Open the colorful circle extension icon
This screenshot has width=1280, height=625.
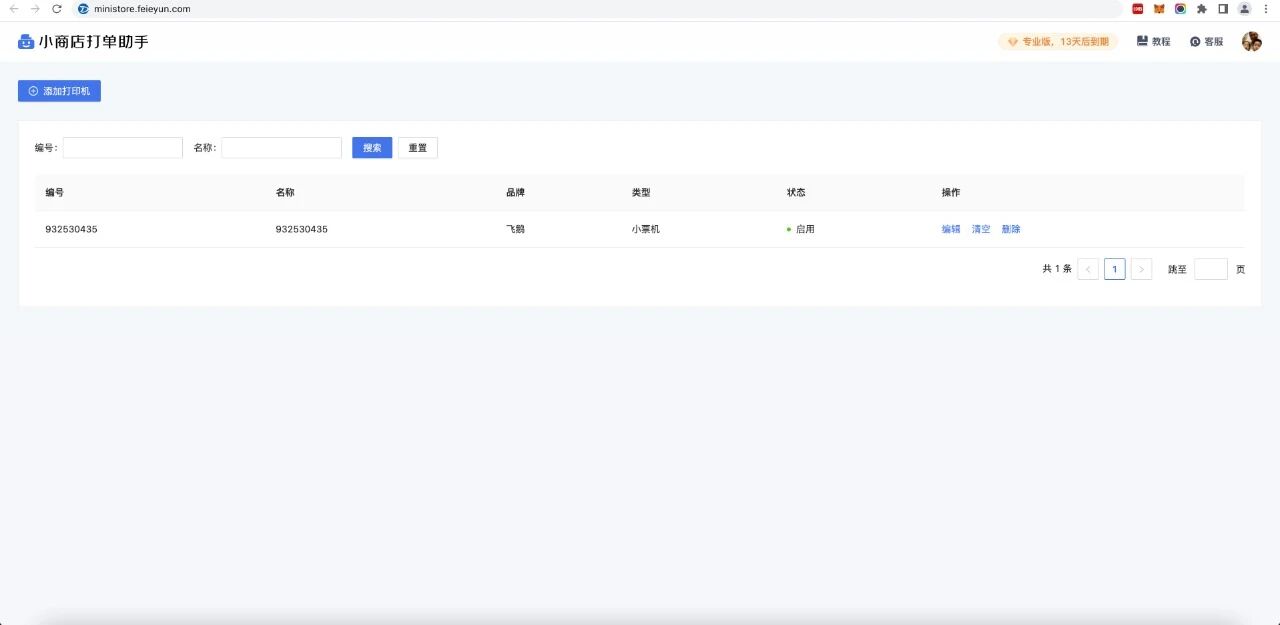1180,8
